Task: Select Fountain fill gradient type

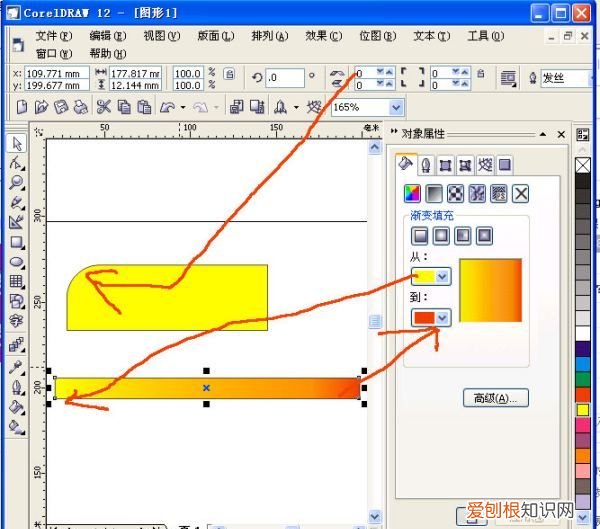Action: click(434, 194)
